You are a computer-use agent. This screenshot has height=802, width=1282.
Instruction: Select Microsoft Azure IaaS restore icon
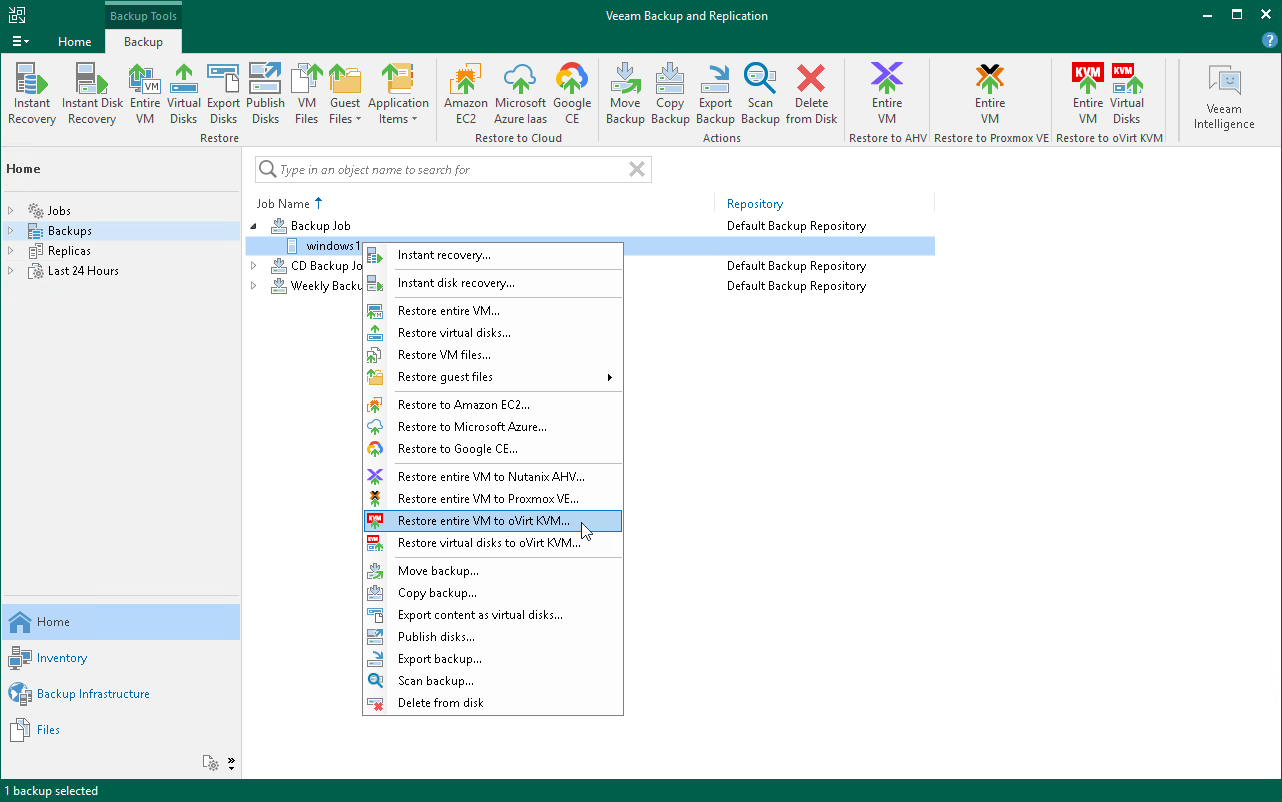(520, 94)
